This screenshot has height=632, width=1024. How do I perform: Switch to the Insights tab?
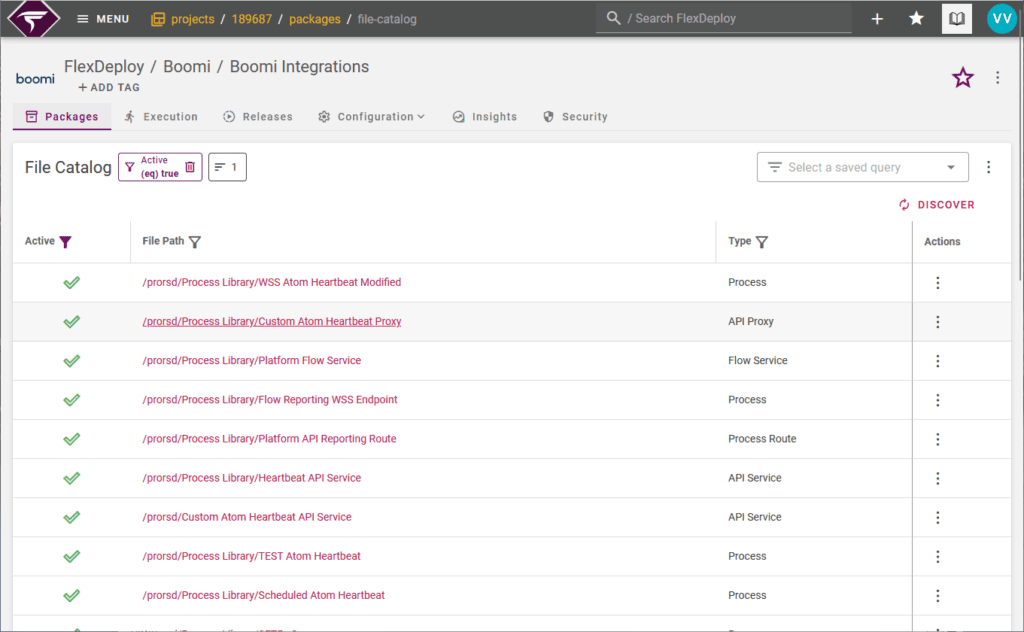click(x=485, y=116)
